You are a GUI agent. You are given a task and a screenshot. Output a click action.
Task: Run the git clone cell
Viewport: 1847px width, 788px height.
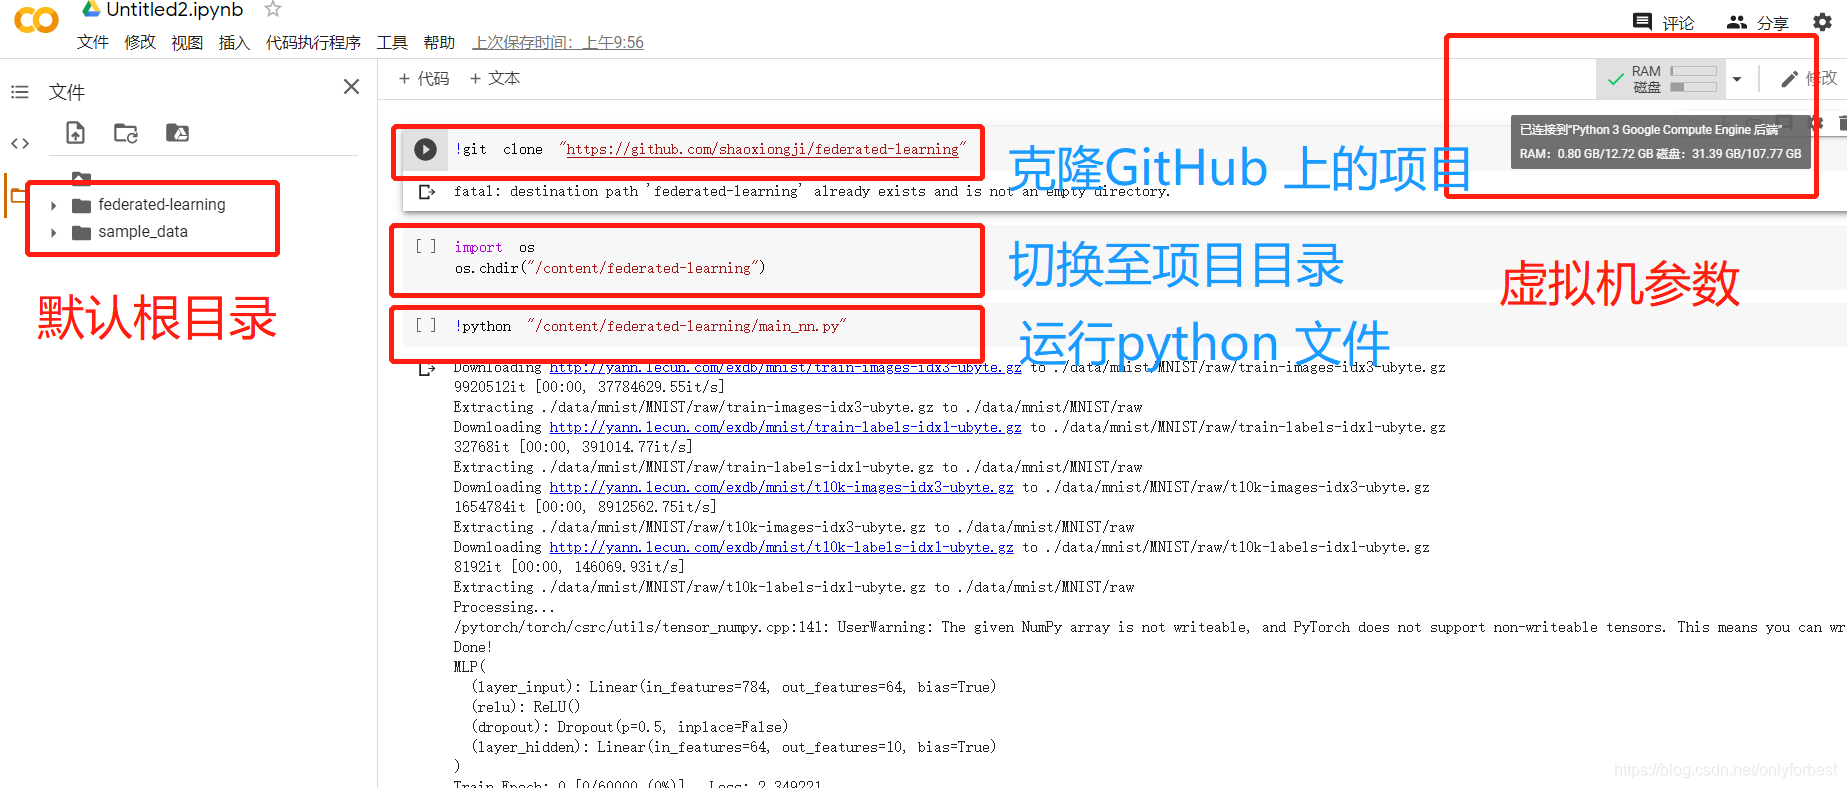[x=425, y=149]
